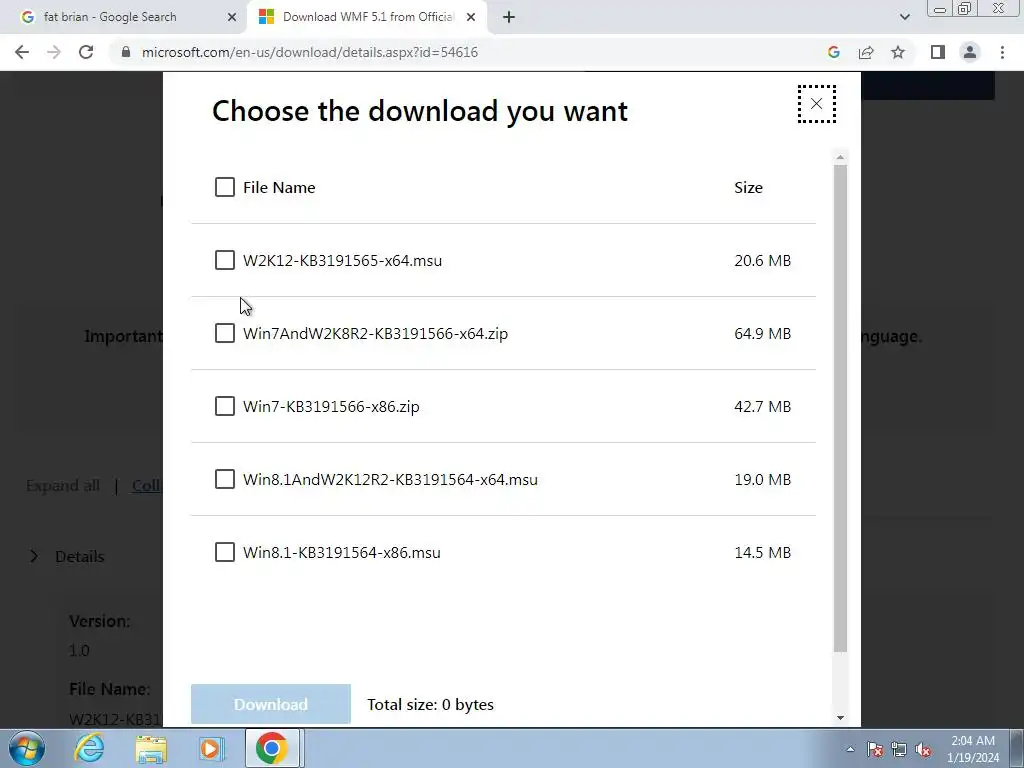Image resolution: width=1024 pixels, height=768 pixels.
Task: Expand the Details section chevron
Action: (34, 556)
